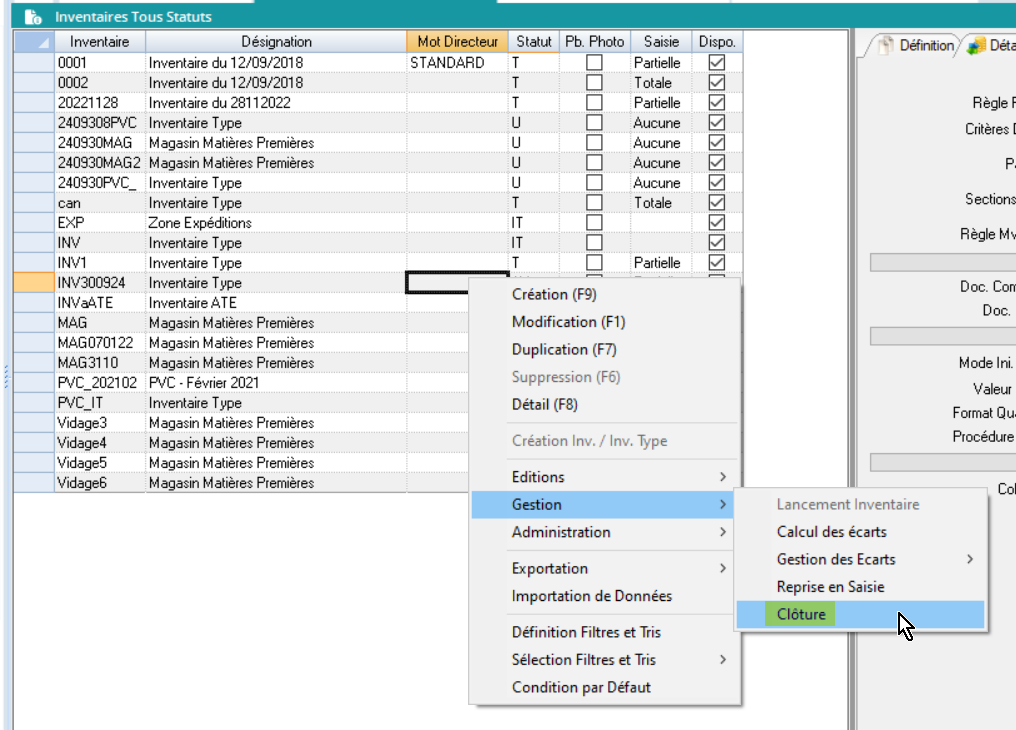Screen dimensions: 1016x730
Task: Toggle Pb. Photo checkbox on EXP row
Action: pyautogui.click(x=594, y=223)
